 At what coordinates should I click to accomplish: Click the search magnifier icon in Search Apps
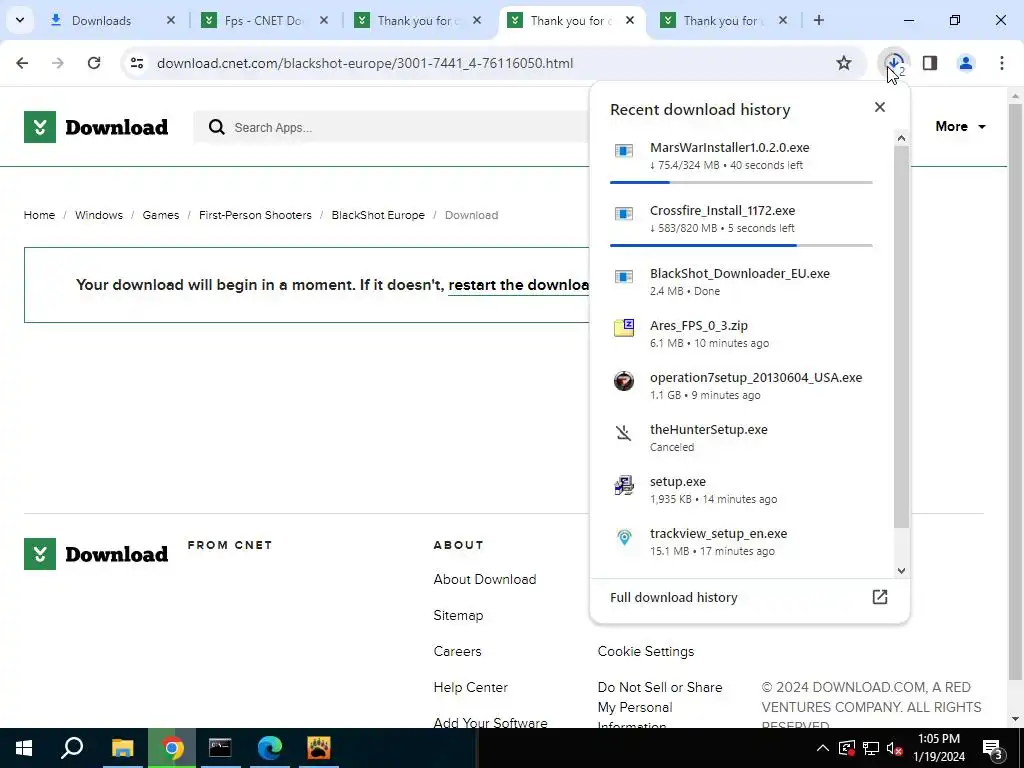(216, 127)
